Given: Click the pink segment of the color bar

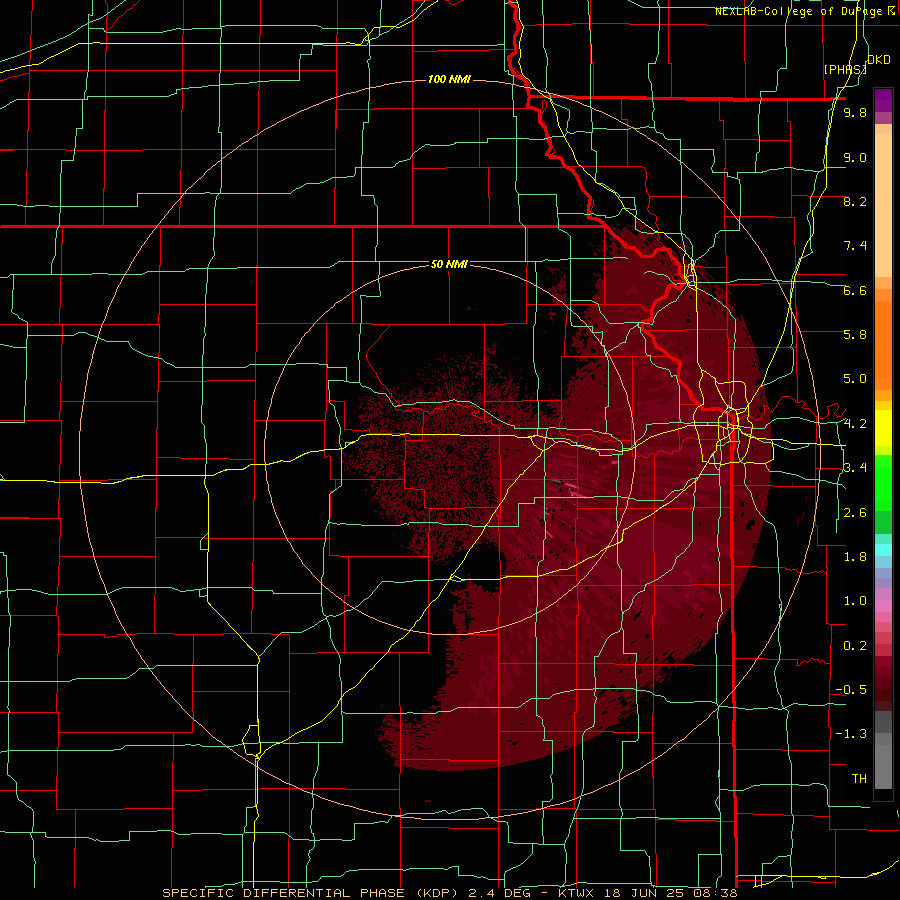Looking at the screenshot, I should (x=883, y=605).
